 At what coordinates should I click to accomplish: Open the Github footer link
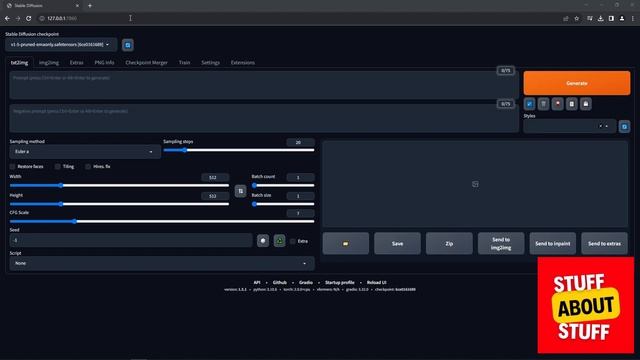(x=280, y=282)
